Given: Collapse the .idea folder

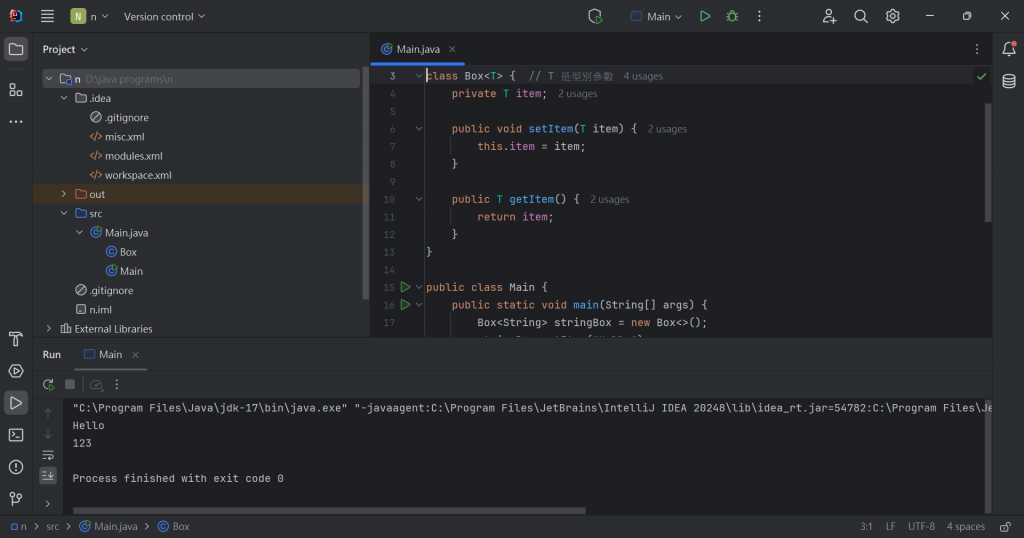Looking at the screenshot, I should click(64, 98).
